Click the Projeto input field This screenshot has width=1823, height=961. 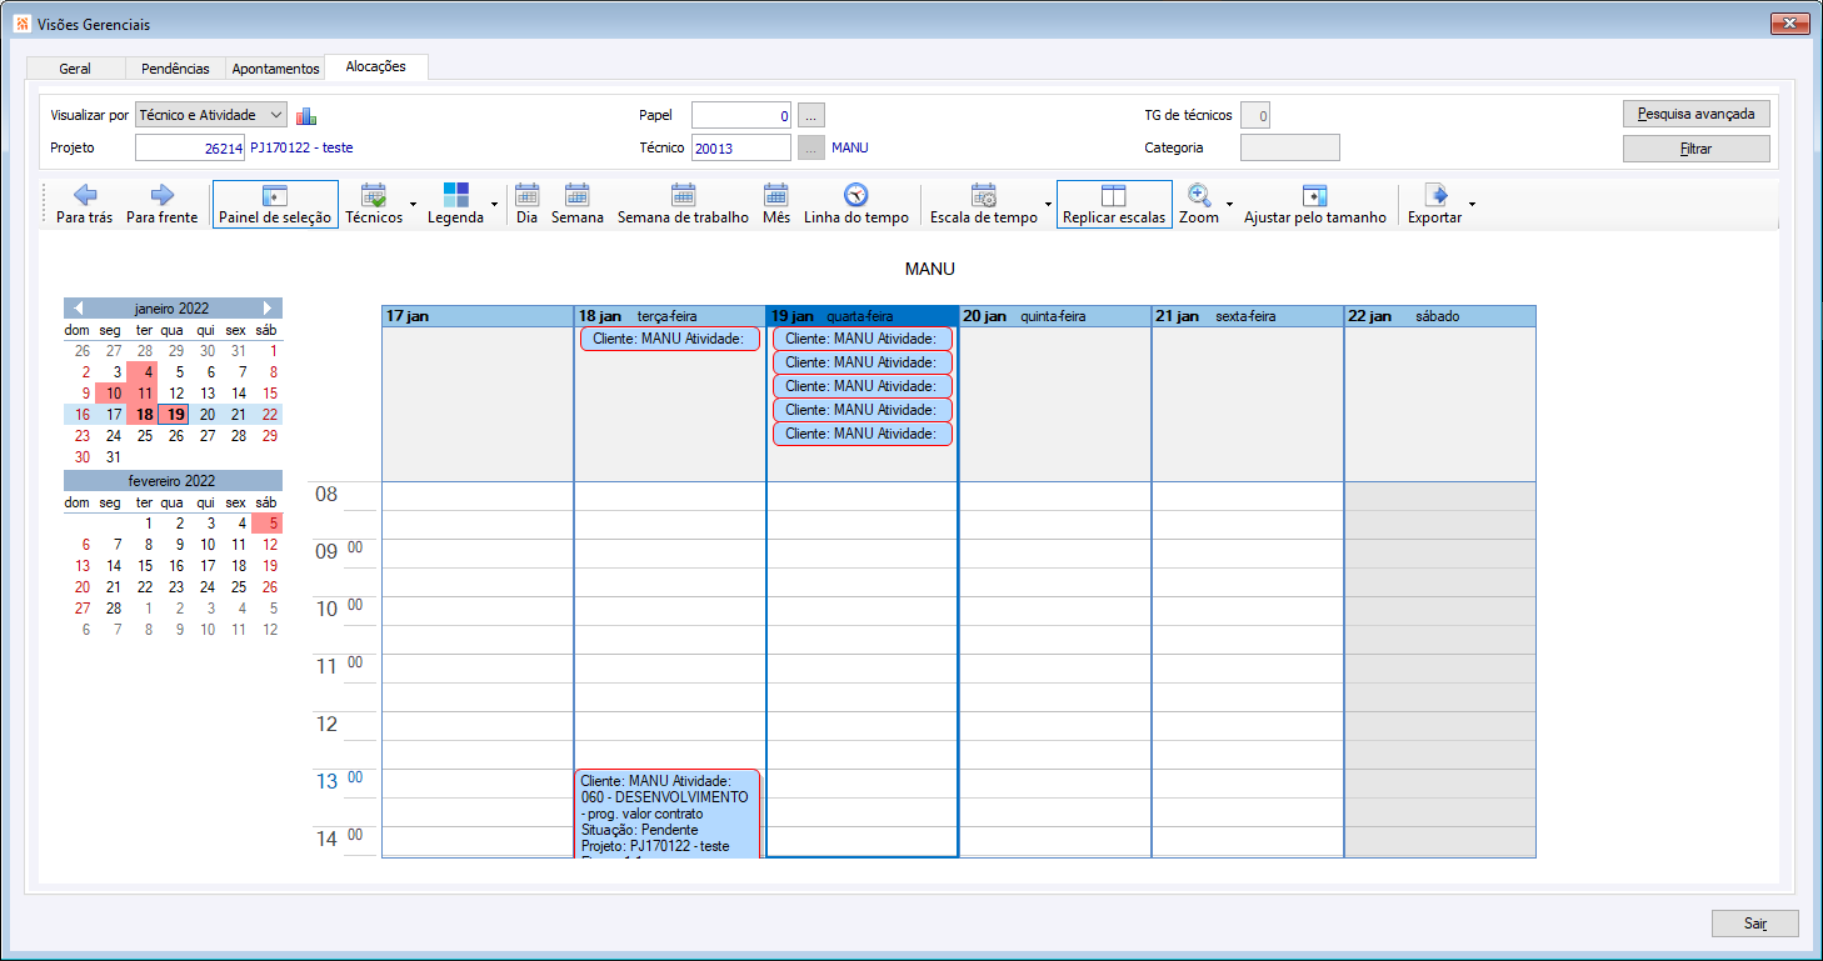coord(190,148)
